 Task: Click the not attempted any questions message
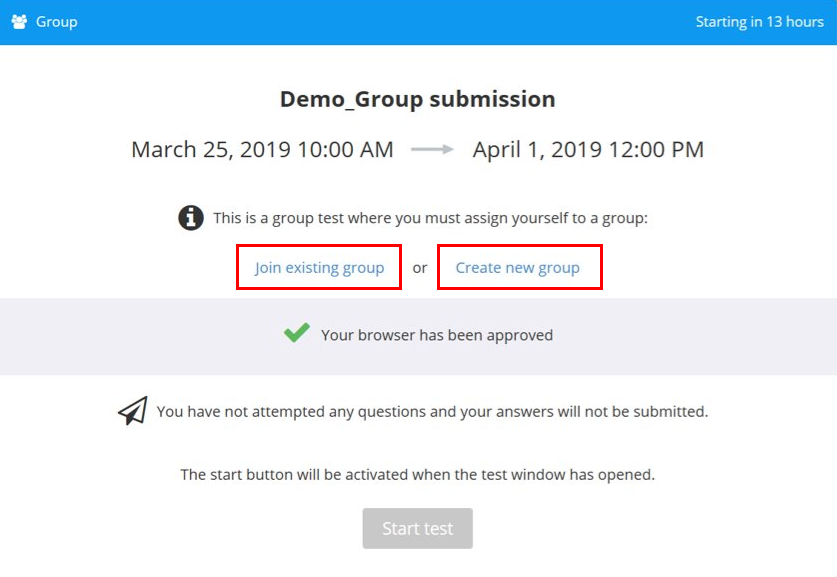tap(432, 412)
